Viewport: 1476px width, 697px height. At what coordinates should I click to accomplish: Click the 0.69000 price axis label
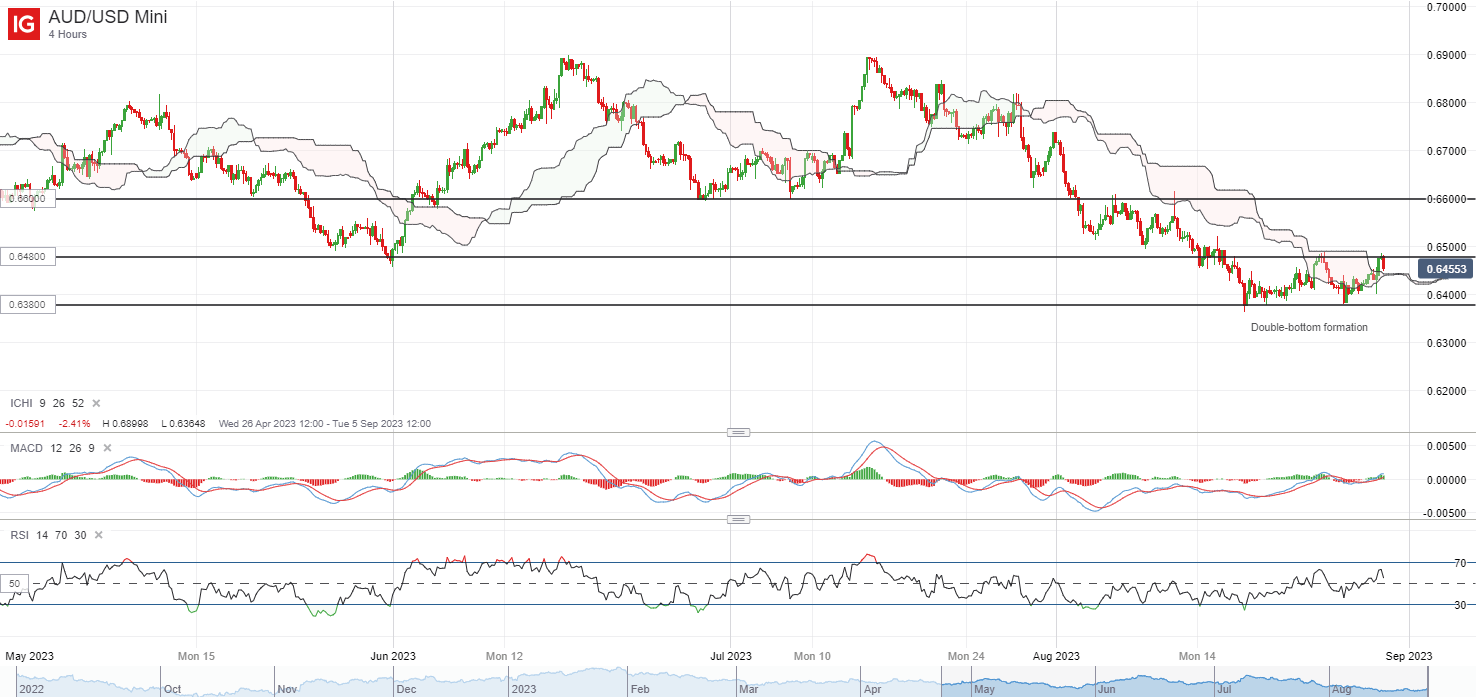tap(1446, 55)
